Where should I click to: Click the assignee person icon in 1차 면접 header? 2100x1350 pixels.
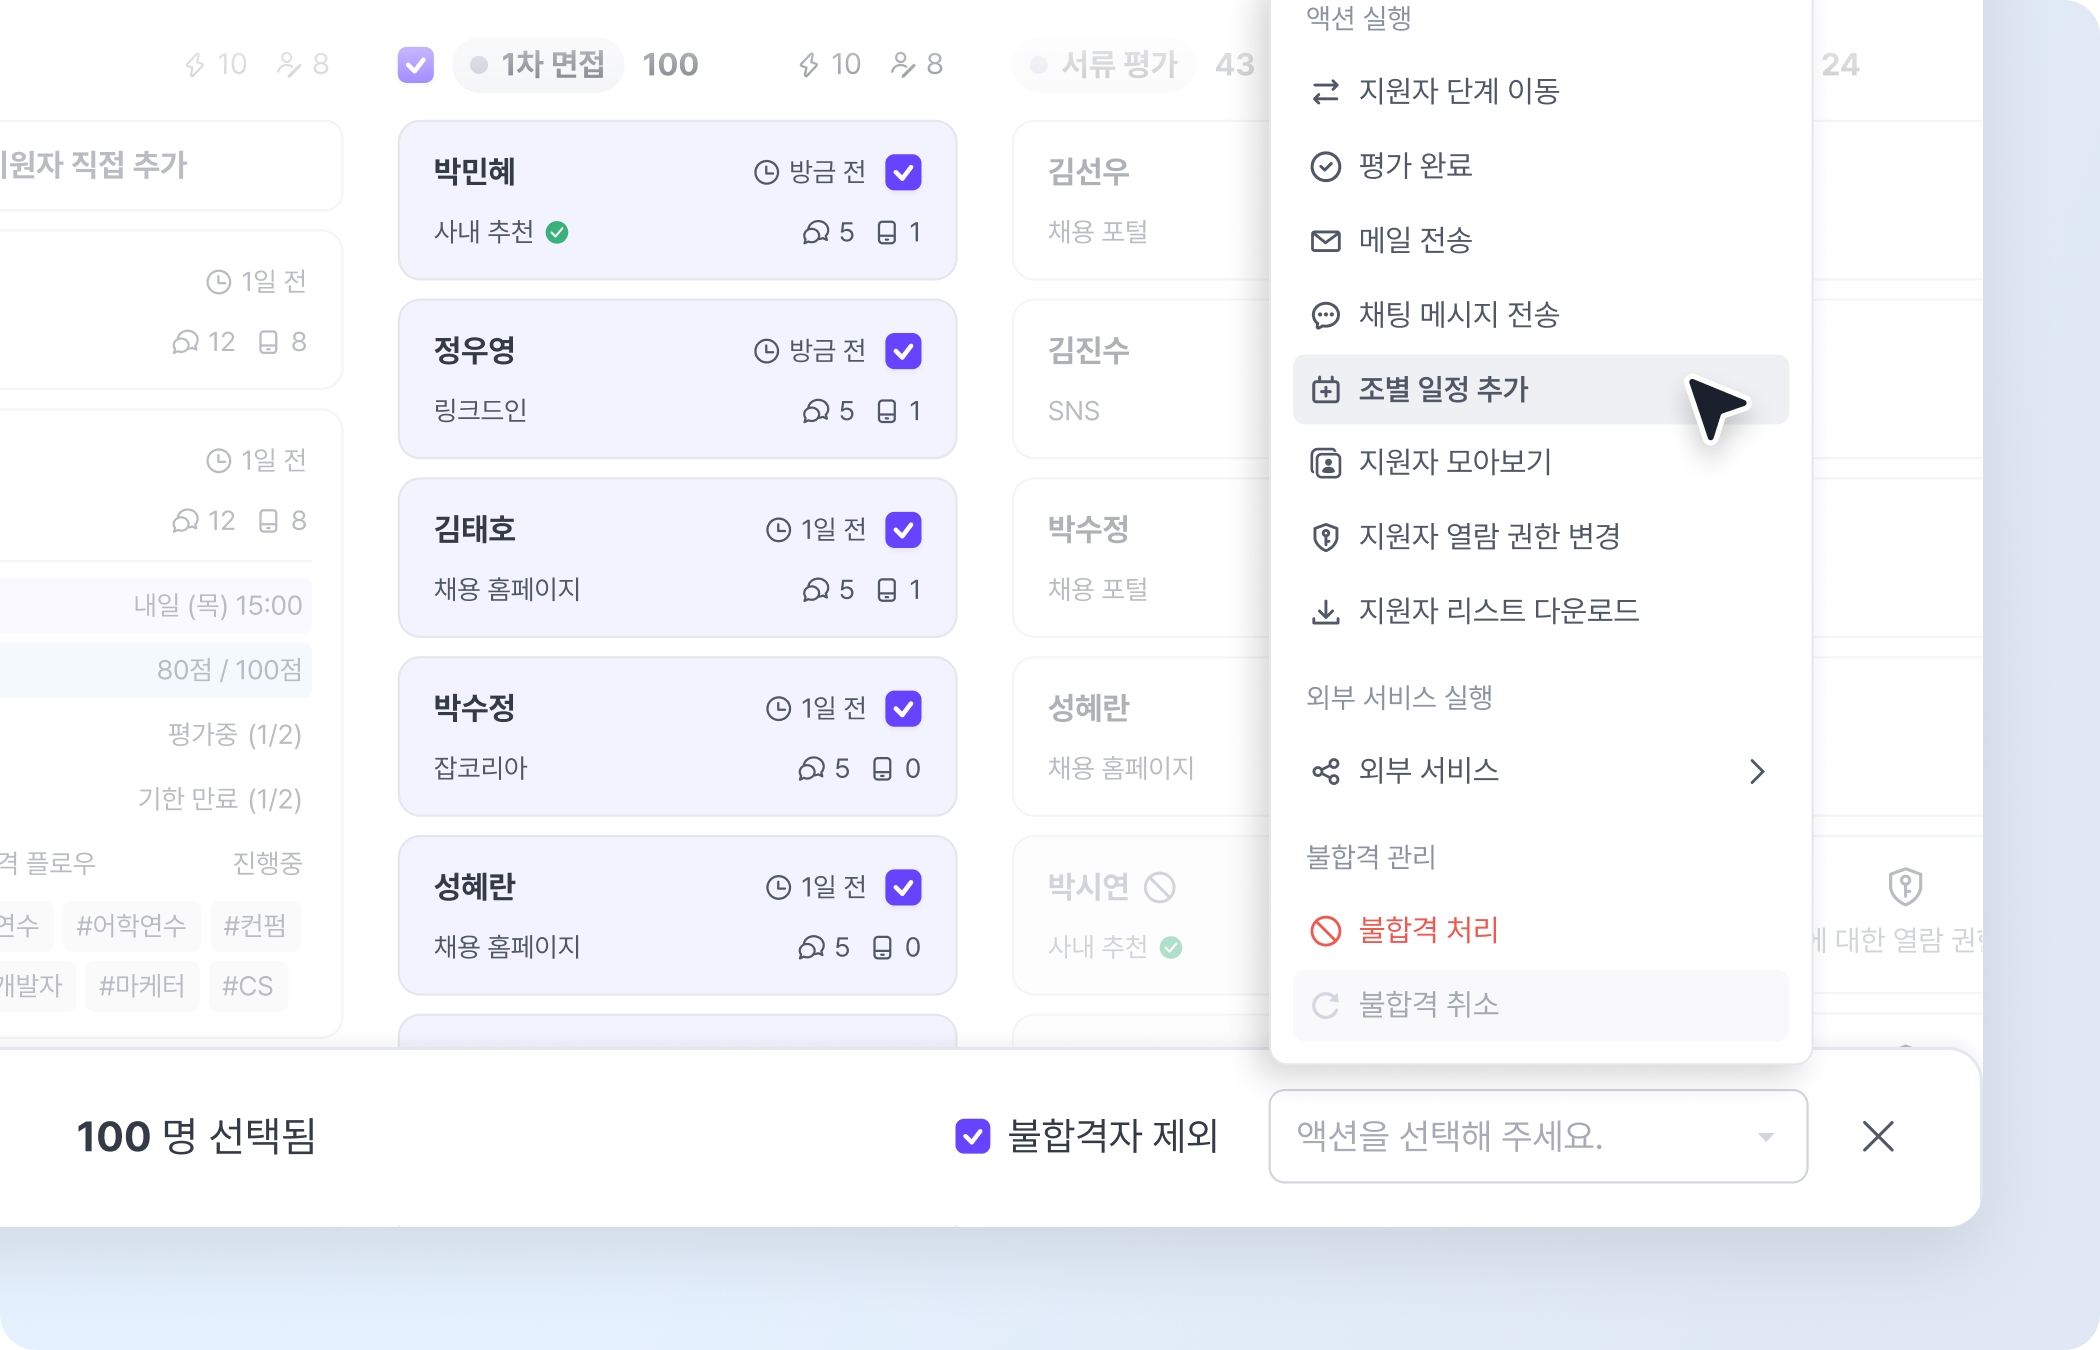902,65
